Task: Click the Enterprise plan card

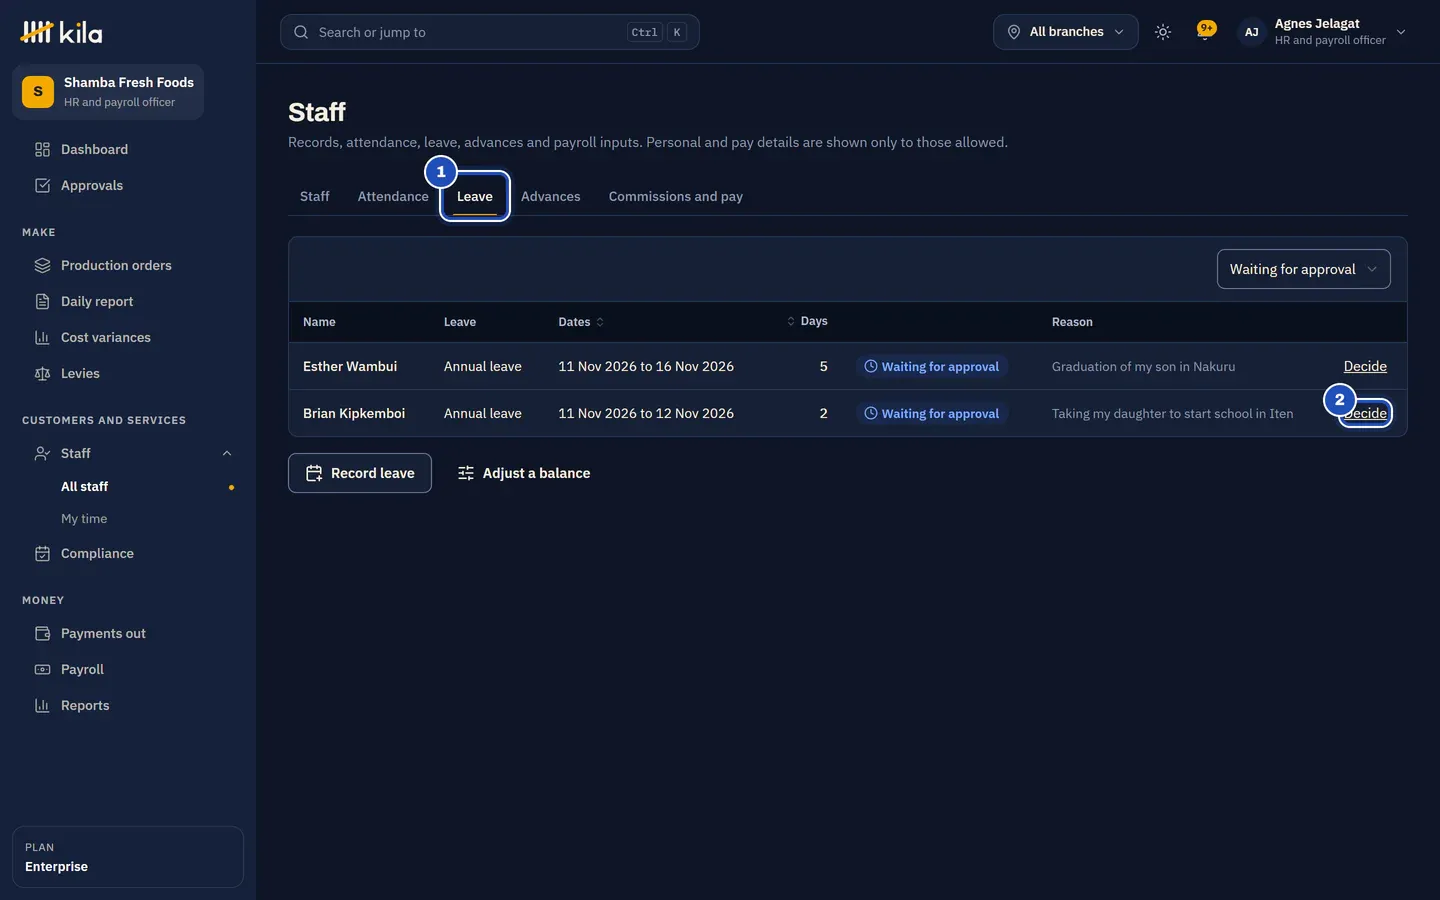Action: point(128,857)
